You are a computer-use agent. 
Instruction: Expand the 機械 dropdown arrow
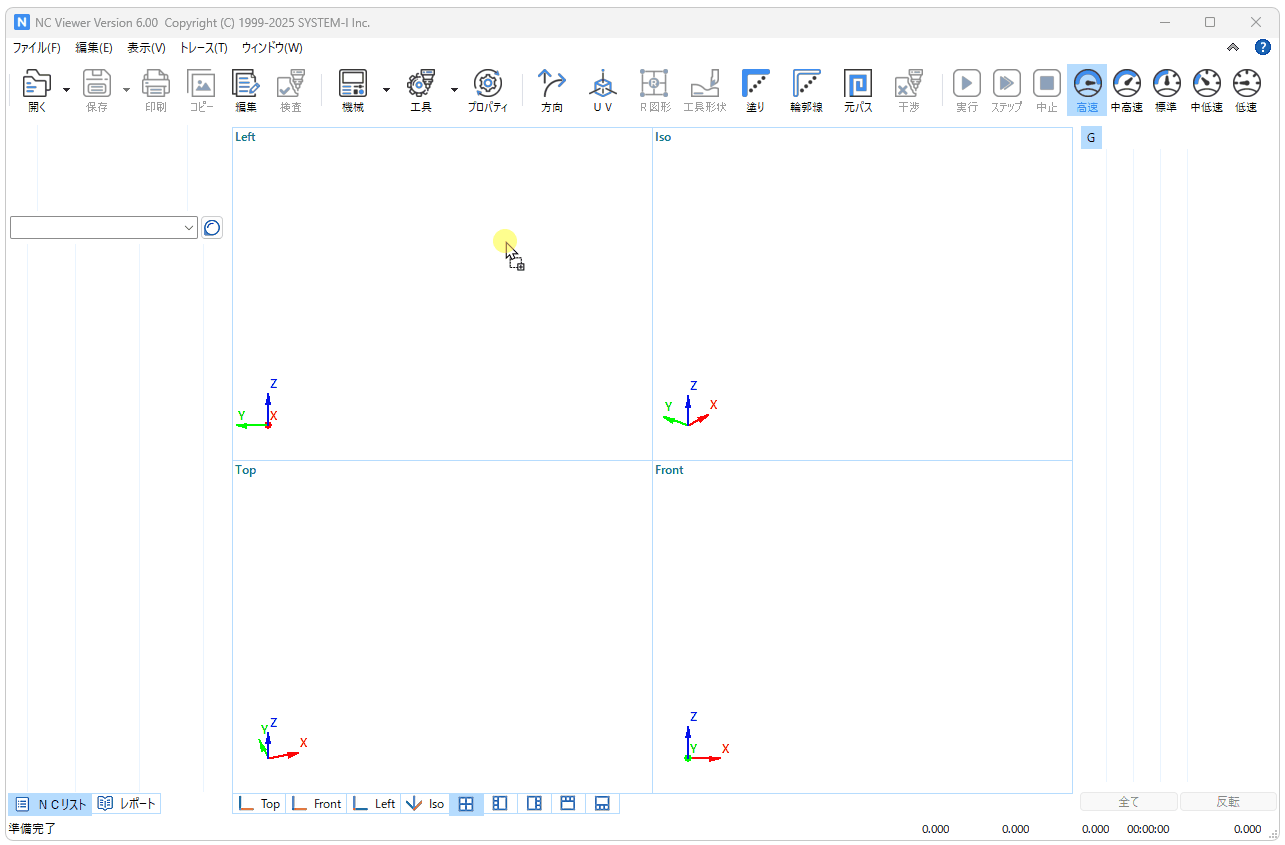[386, 90]
